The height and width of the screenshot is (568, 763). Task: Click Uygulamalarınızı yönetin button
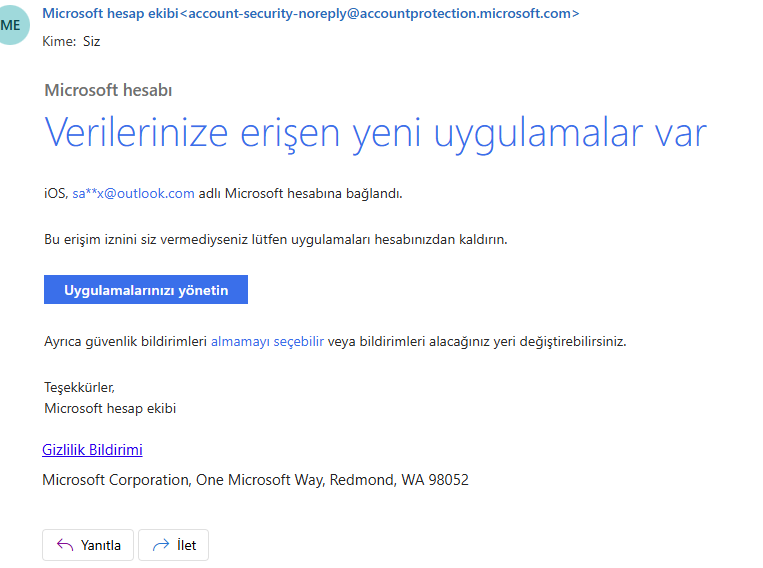[x=146, y=290]
